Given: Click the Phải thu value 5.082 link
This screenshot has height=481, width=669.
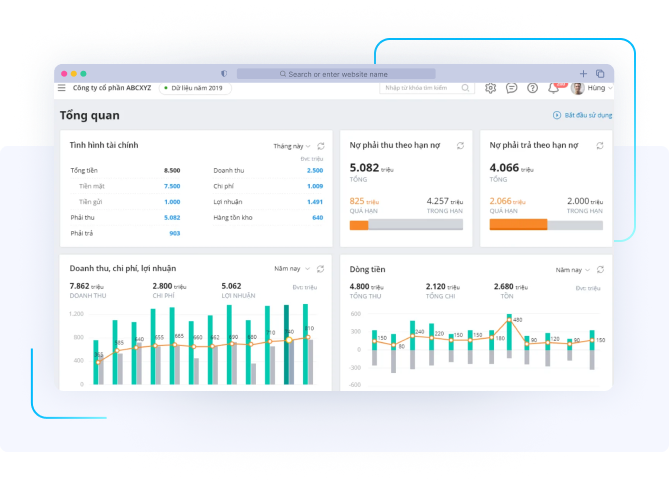Looking at the screenshot, I should pos(172,218).
